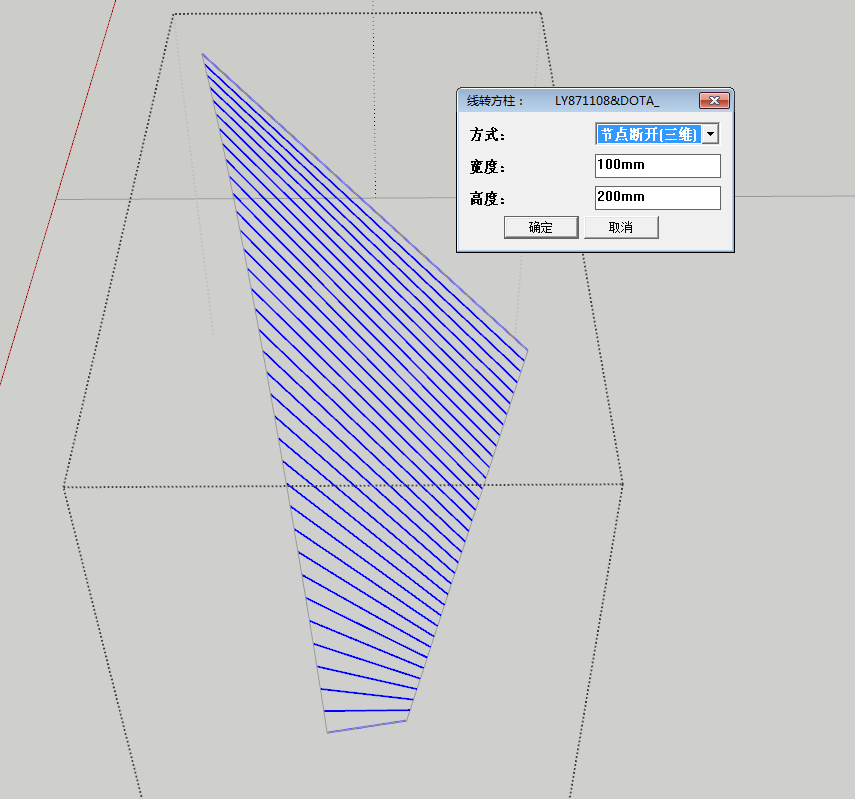855x799 pixels.
Task: Click dotted bounding box top-left corner
Action: tap(173, 15)
